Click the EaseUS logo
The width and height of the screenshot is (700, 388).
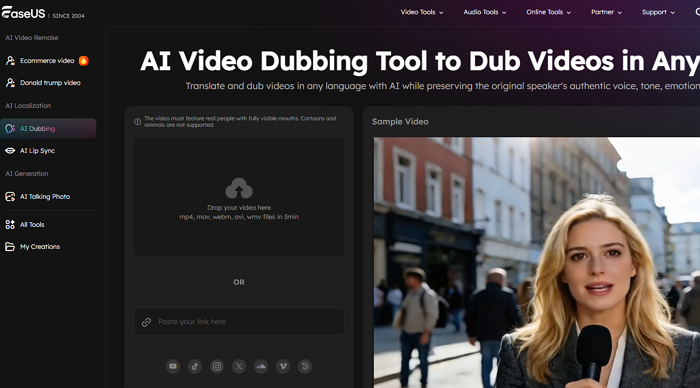[23, 13]
